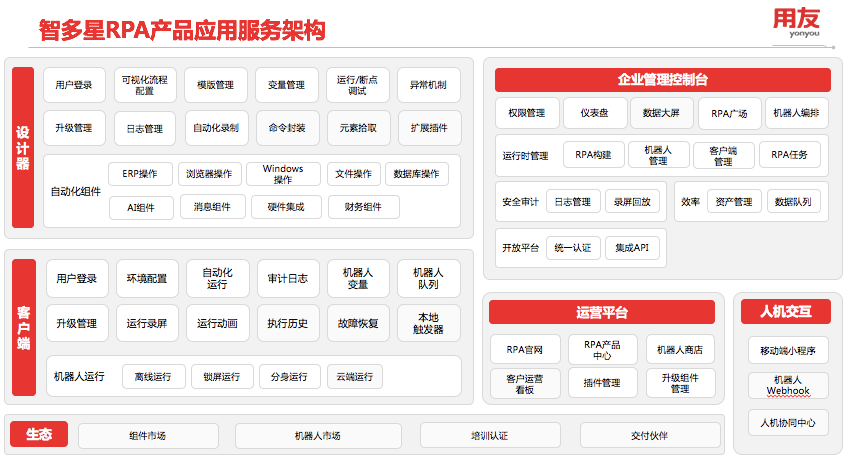Click the 生态 red label
Image resolution: width=853 pixels, height=458 pixels.
click(39, 434)
